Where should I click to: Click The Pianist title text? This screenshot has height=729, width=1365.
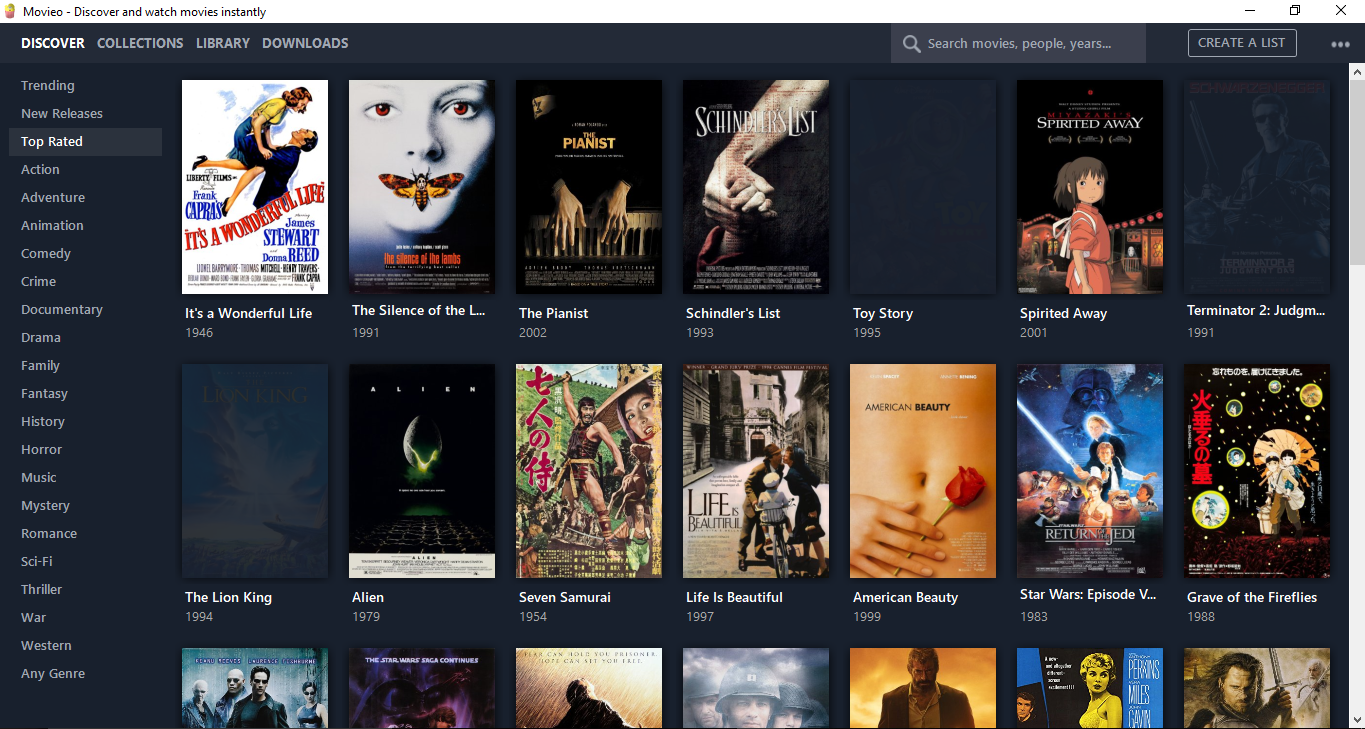pos(553,313)
